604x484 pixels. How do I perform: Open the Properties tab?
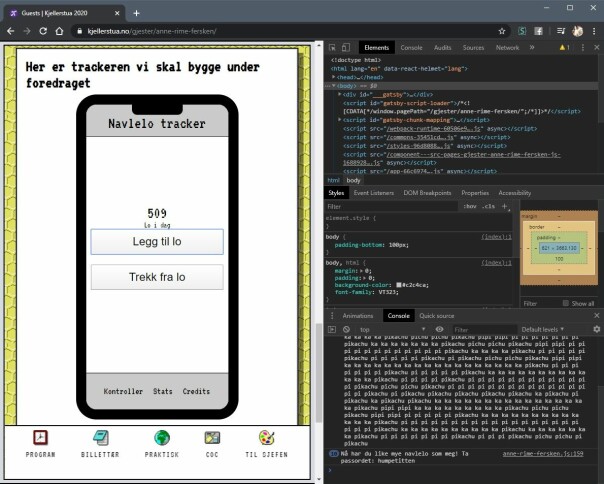475,193
